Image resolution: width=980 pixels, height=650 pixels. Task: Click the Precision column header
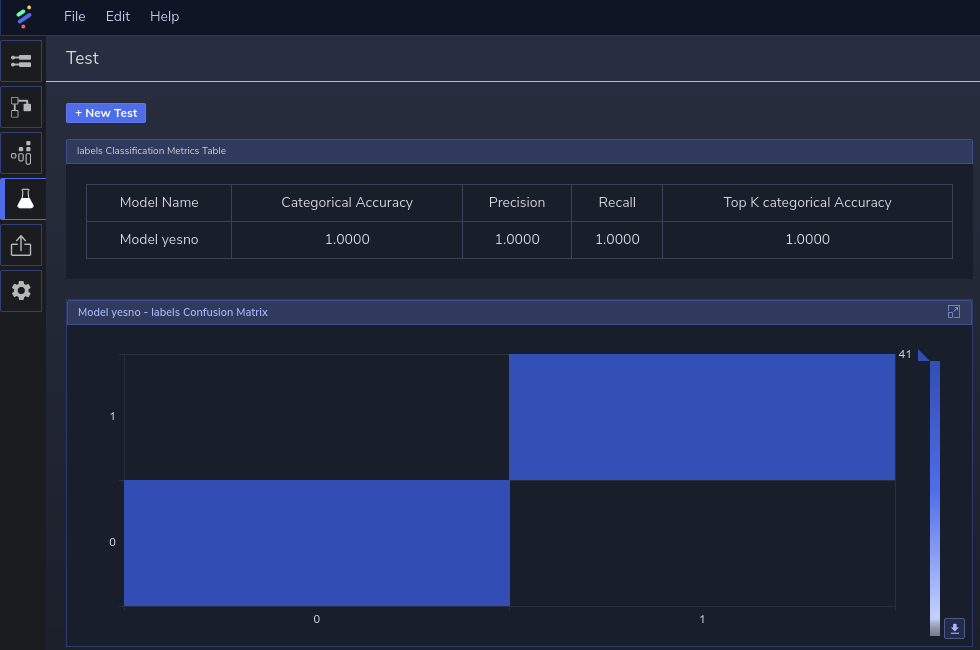pos(517,202)
